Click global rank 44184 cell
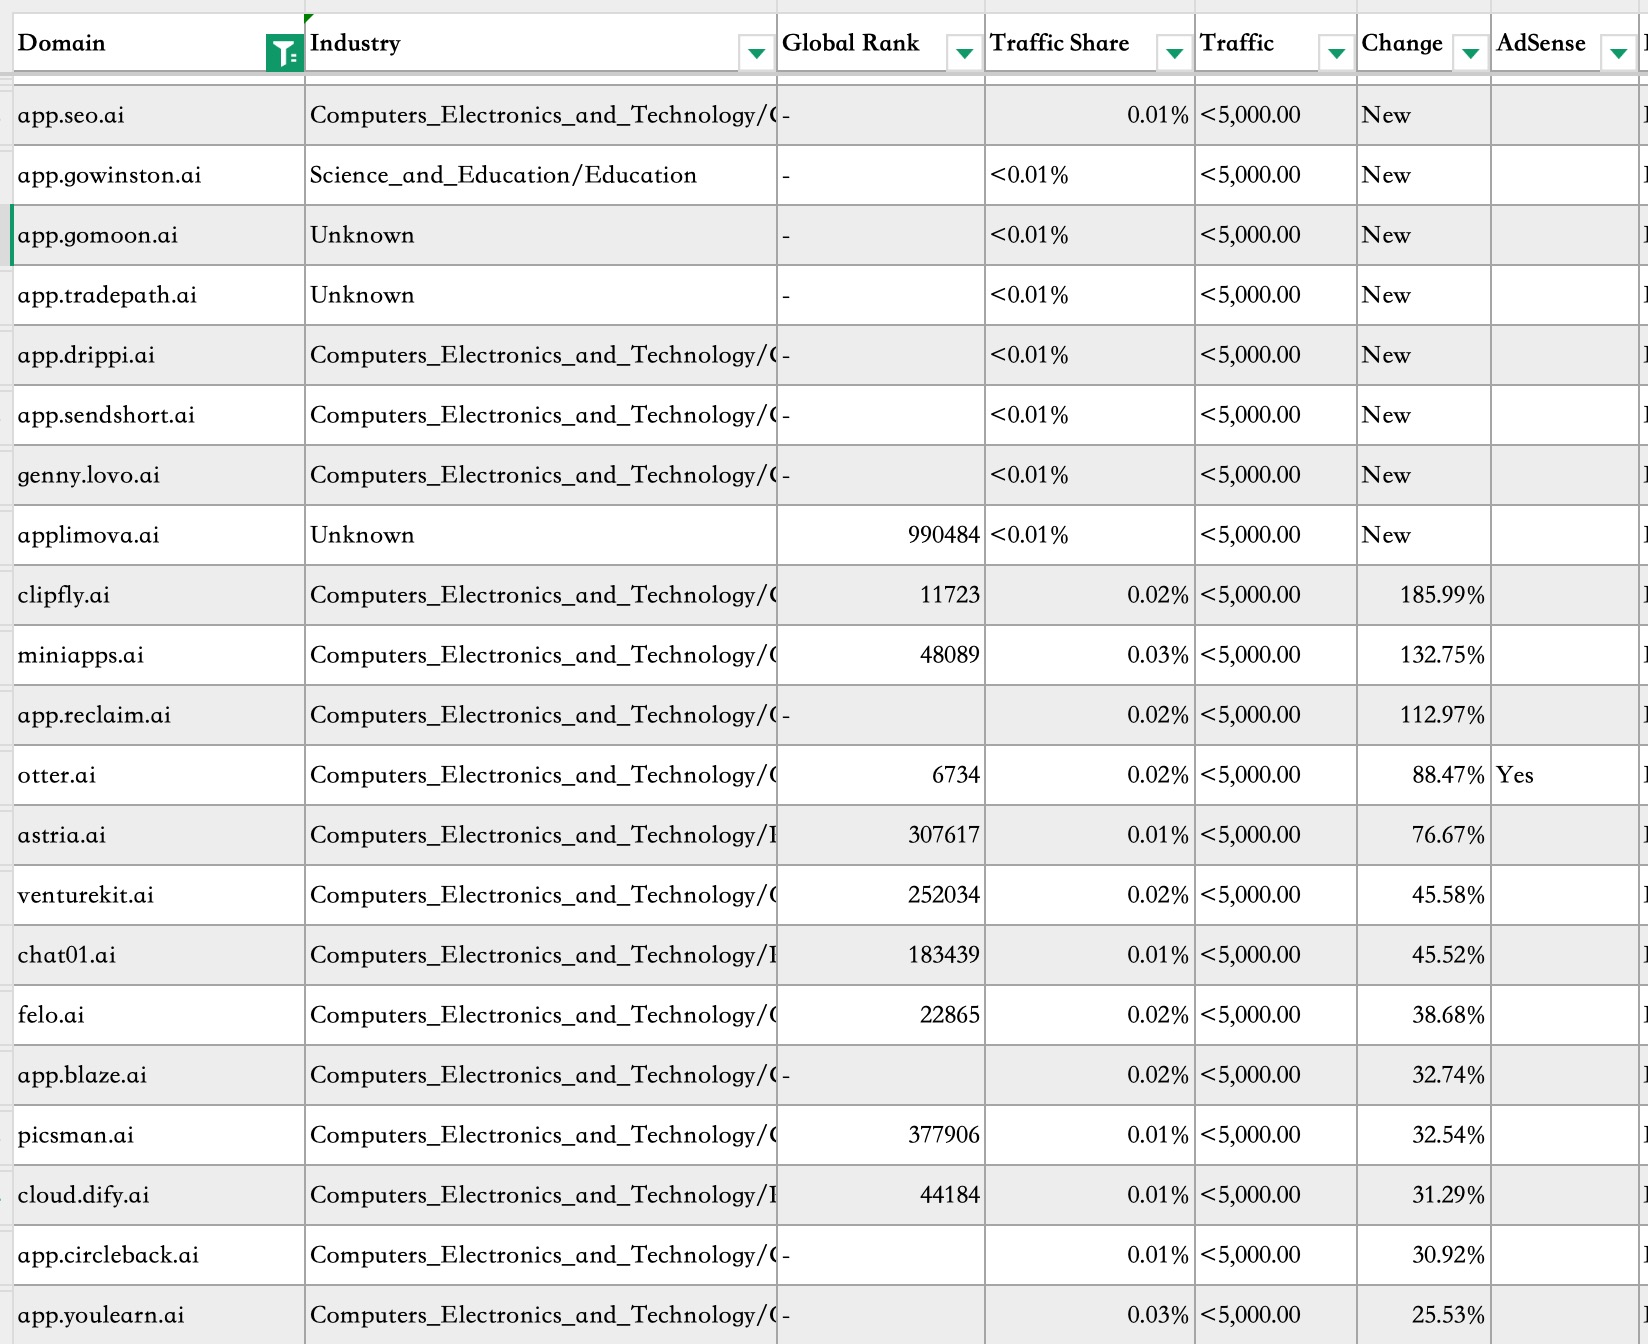Screen dimensions: 1648x1344 [x=881, y=1195]
